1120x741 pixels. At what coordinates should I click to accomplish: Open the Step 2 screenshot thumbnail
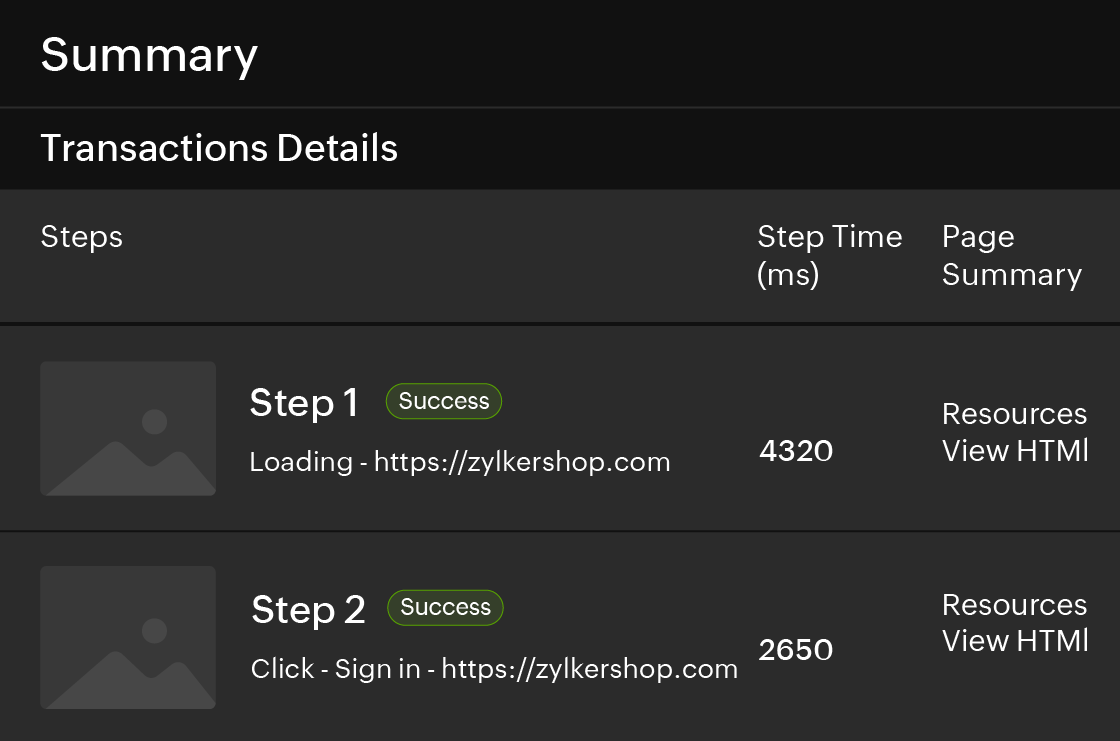click(128, 637)
